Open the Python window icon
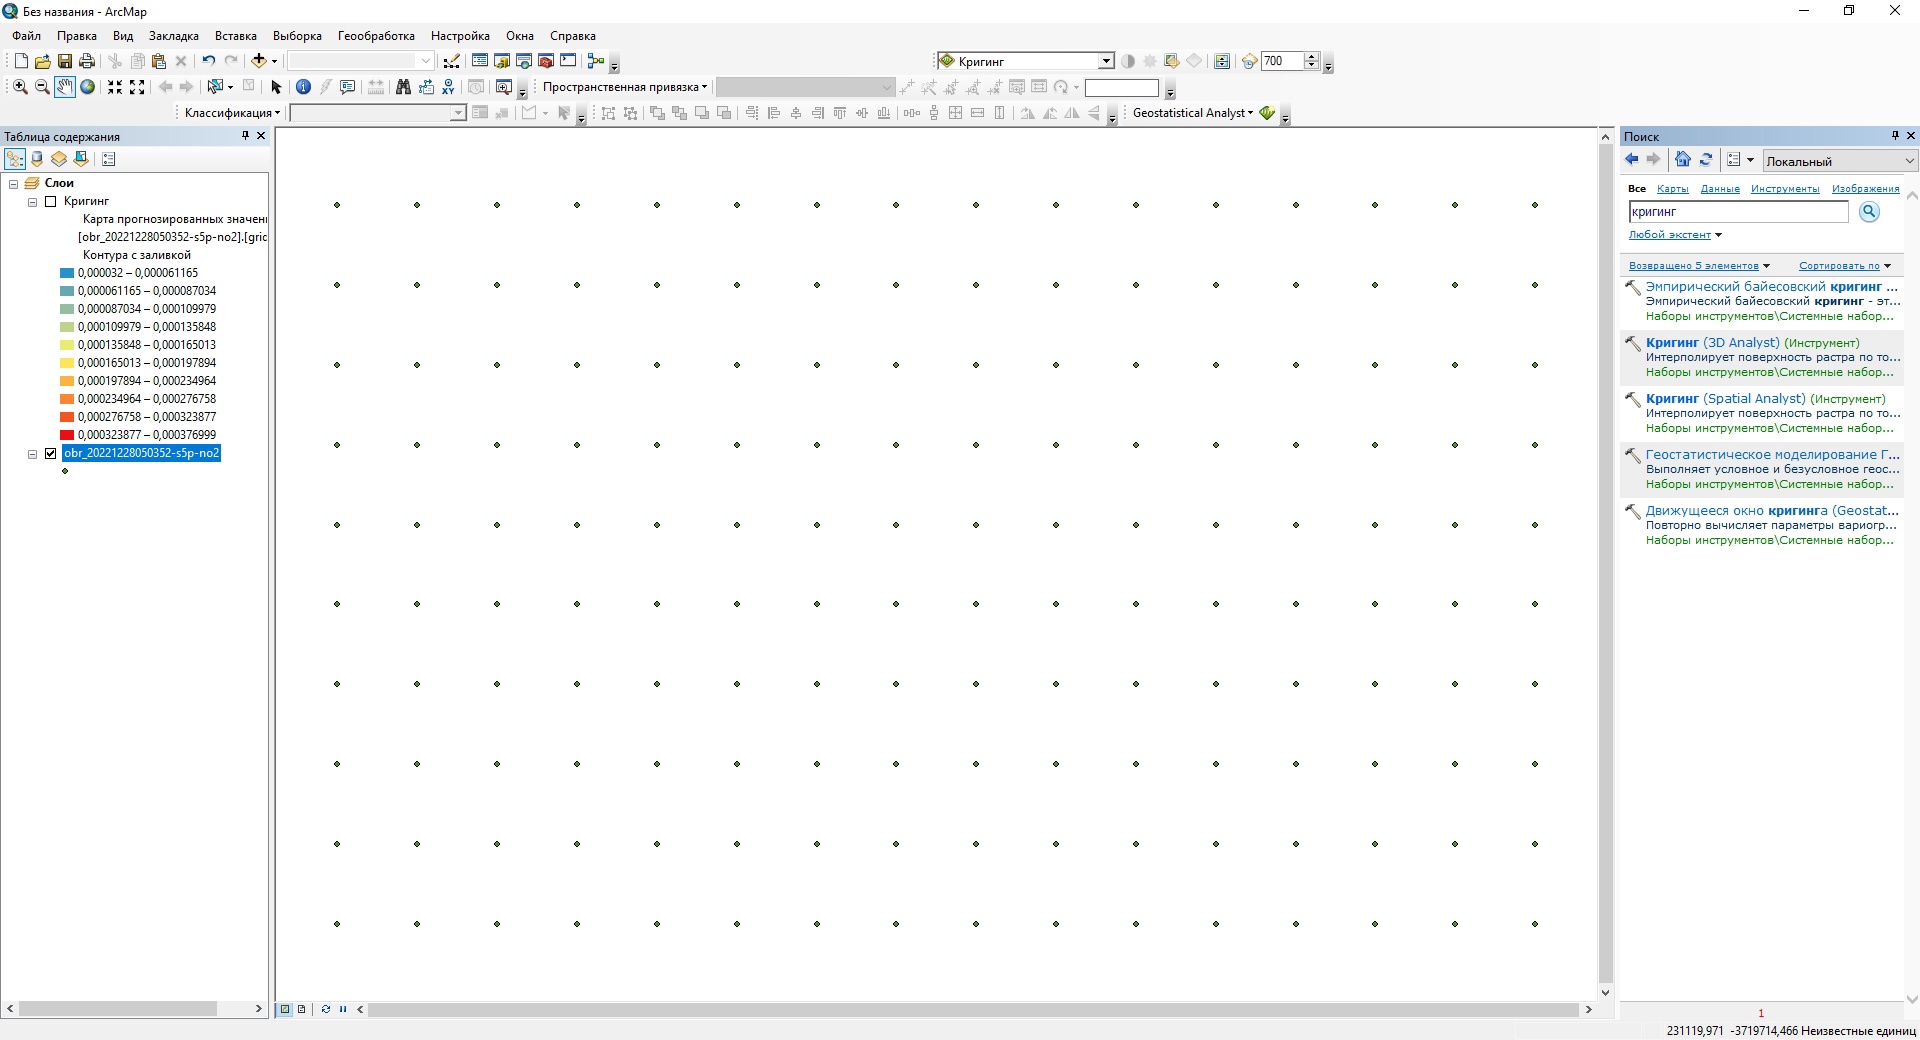The image size is (1920, 1040). click(x=568, y=61)
